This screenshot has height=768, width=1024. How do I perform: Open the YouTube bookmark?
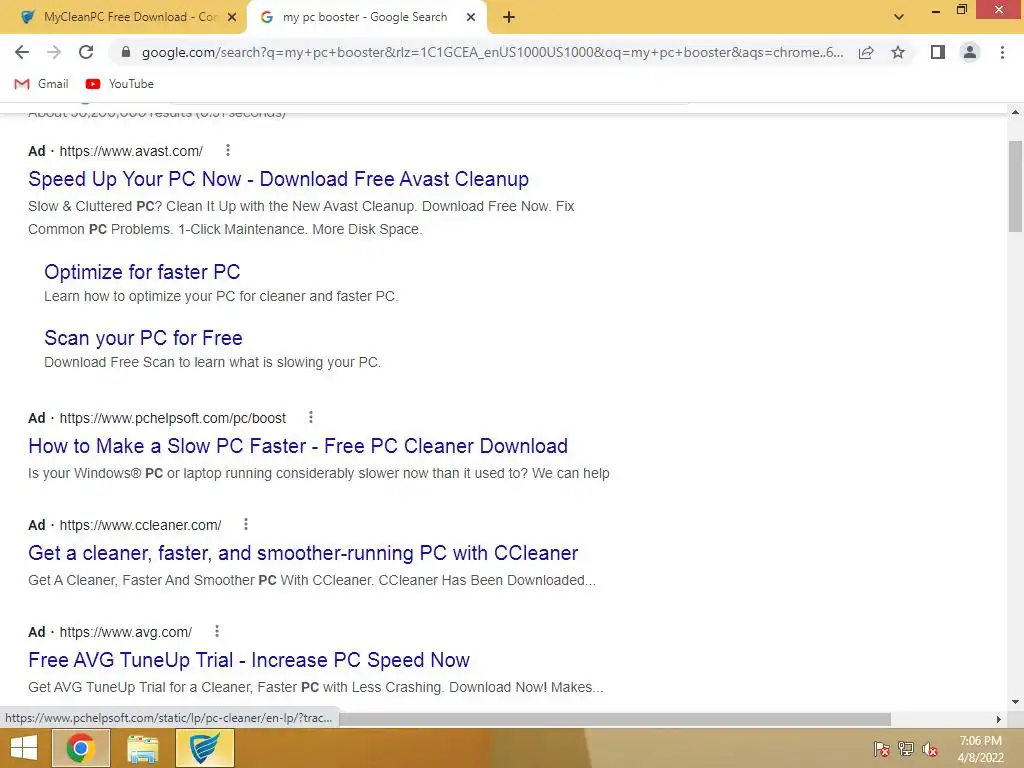(x=120, y=84)
